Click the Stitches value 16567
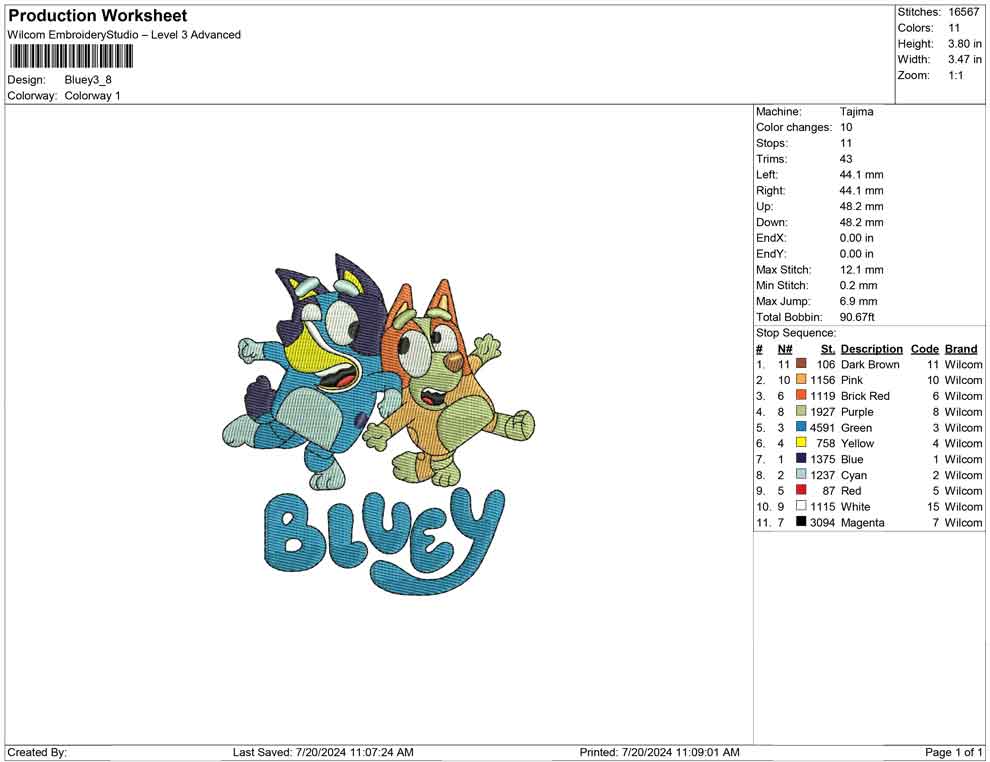990x762 pixels. (x=963, y=12)
